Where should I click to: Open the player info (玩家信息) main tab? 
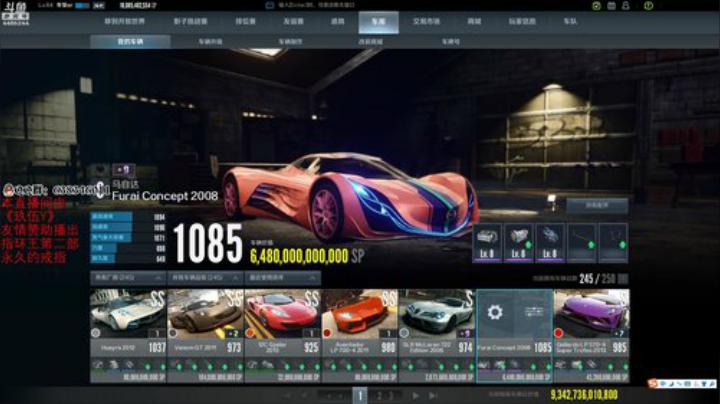[x=522, y=22]
